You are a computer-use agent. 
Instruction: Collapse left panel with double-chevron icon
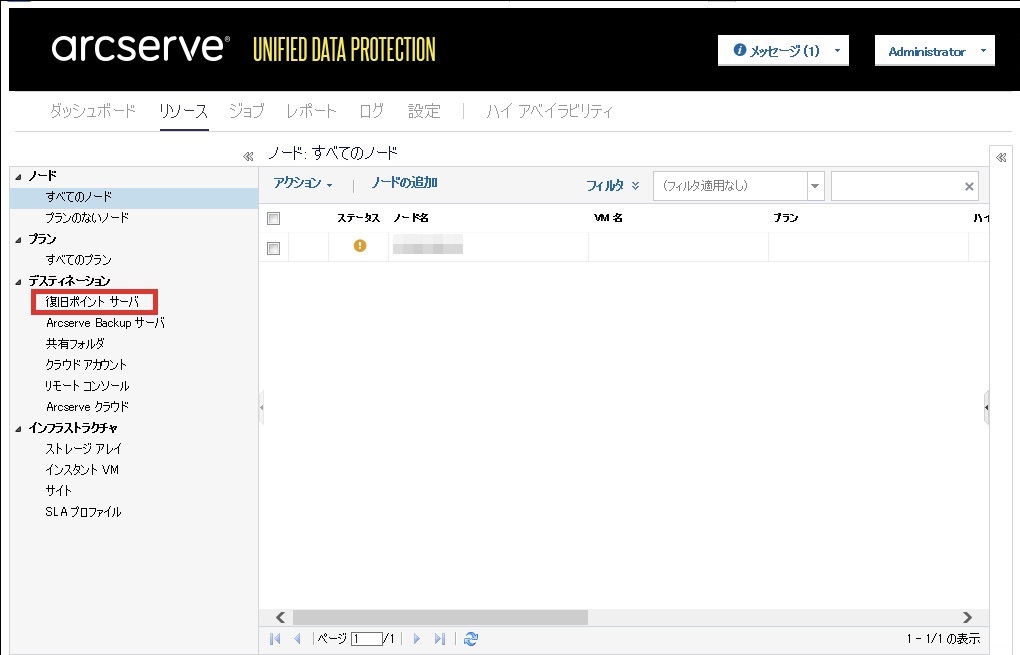248,156
